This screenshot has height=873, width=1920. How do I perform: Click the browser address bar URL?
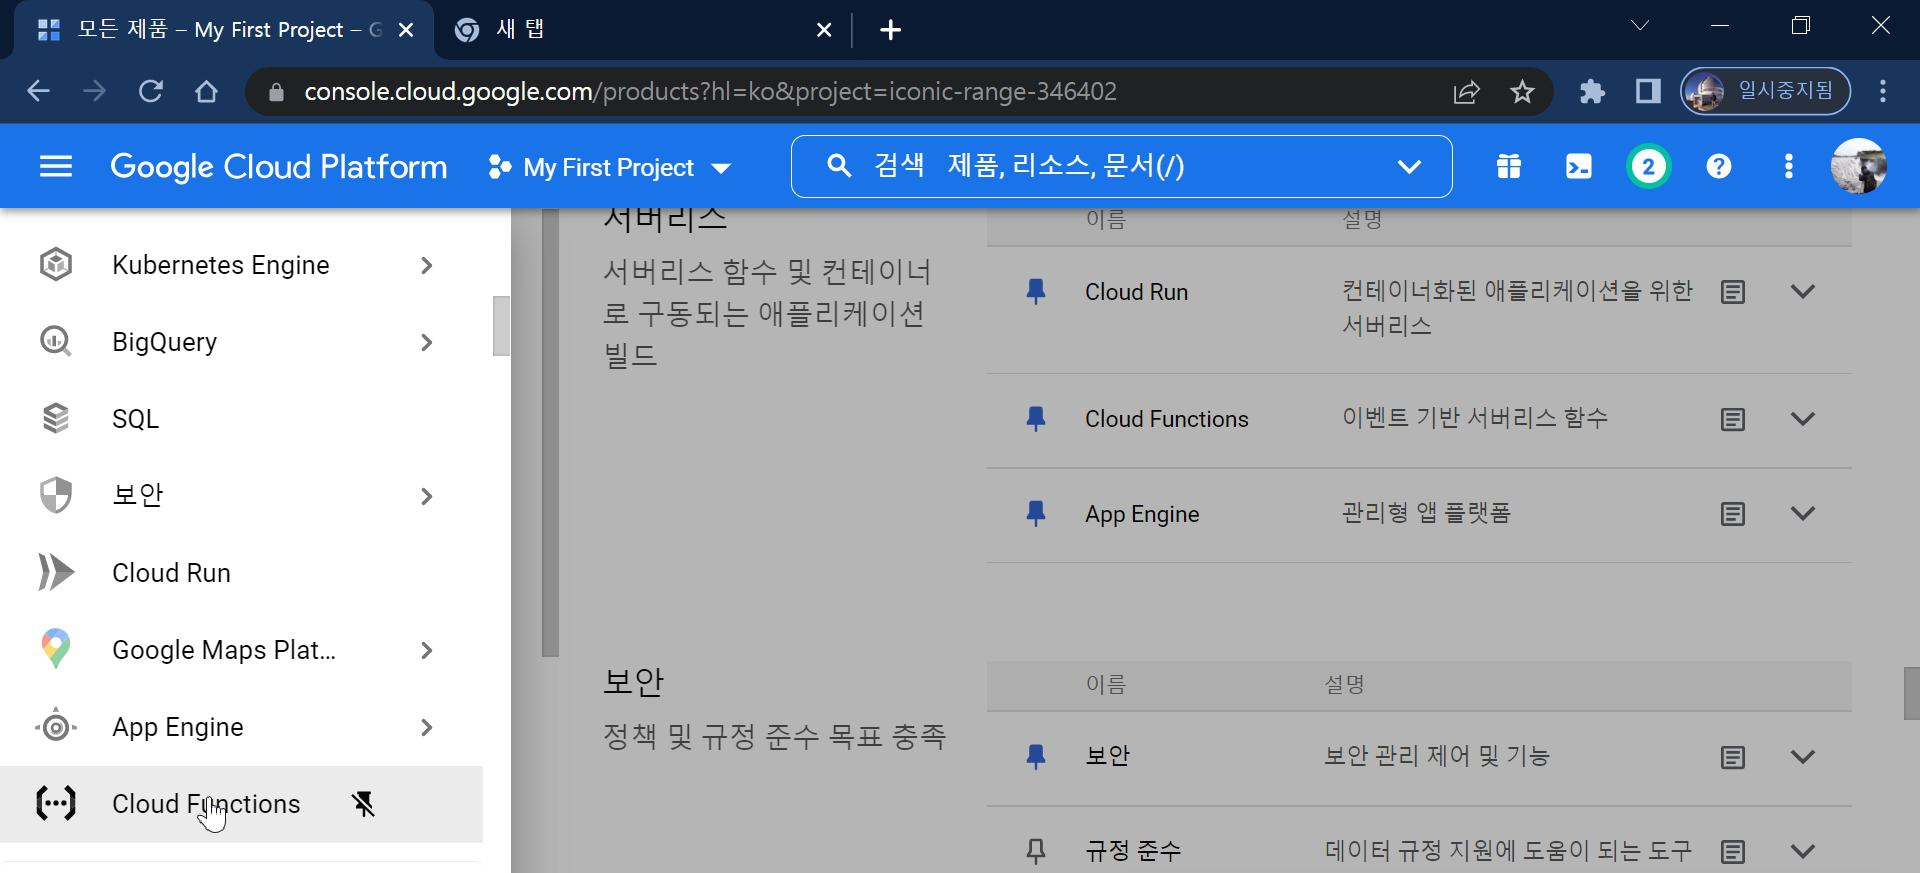(710, 92)
